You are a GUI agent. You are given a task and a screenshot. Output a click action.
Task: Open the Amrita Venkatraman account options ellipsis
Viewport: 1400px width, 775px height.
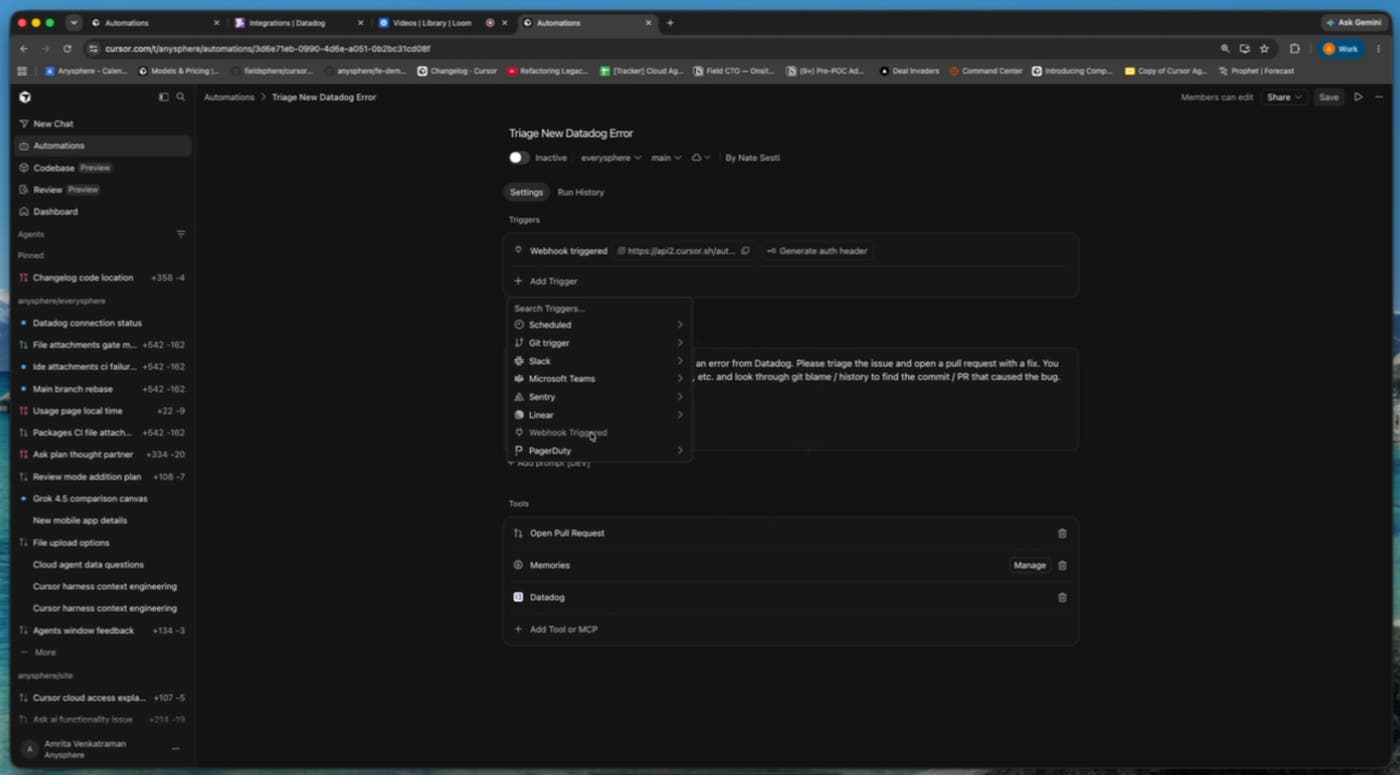point(175,749)
